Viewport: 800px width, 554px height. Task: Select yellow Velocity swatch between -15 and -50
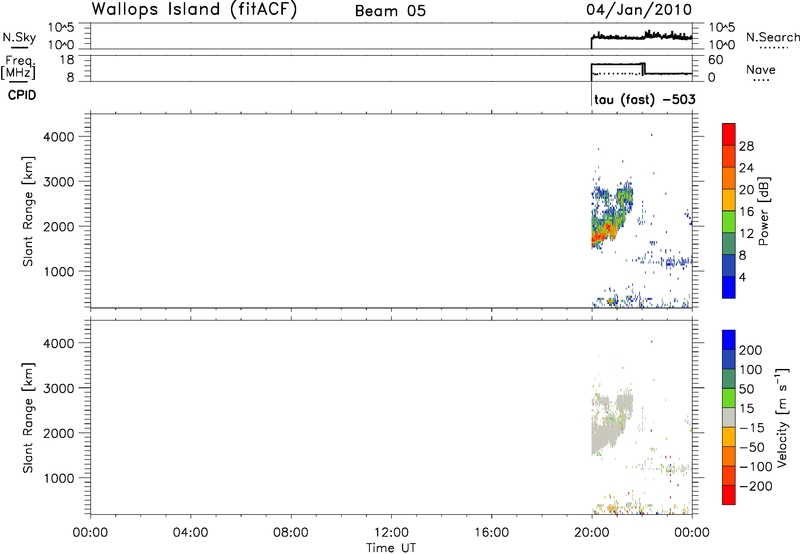tap(729, 437)
